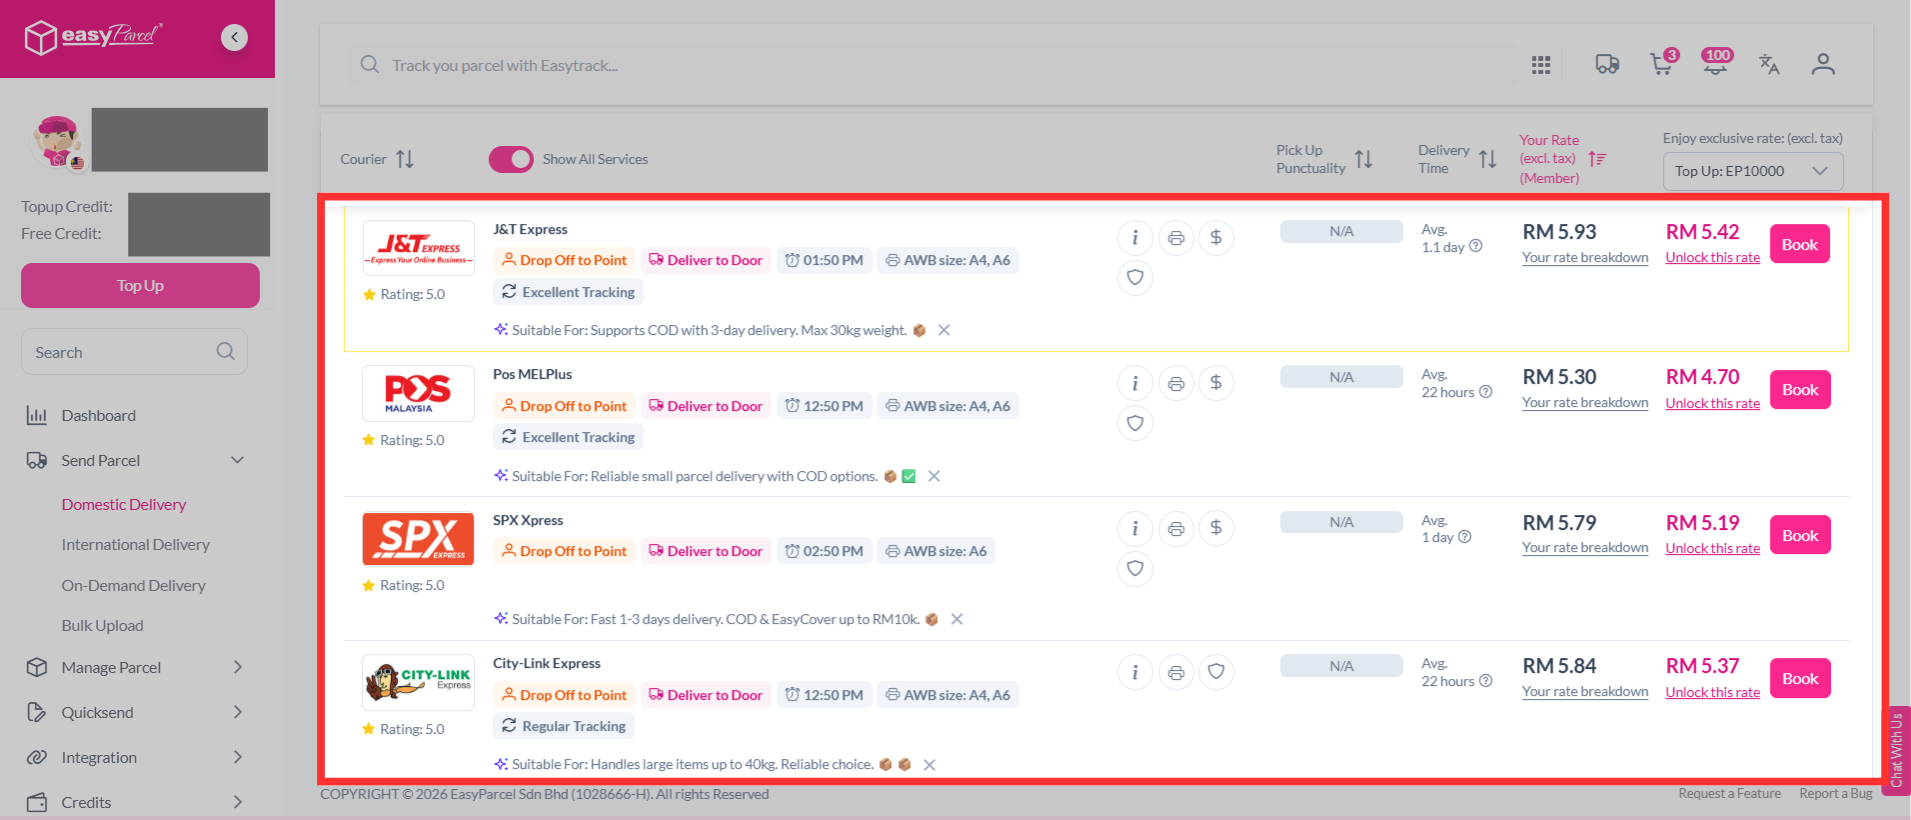The width and height of the screenshot is (1911, 820).
Task: Click the dollar icon for Pos MELPlus
Action: [1216, 383]
